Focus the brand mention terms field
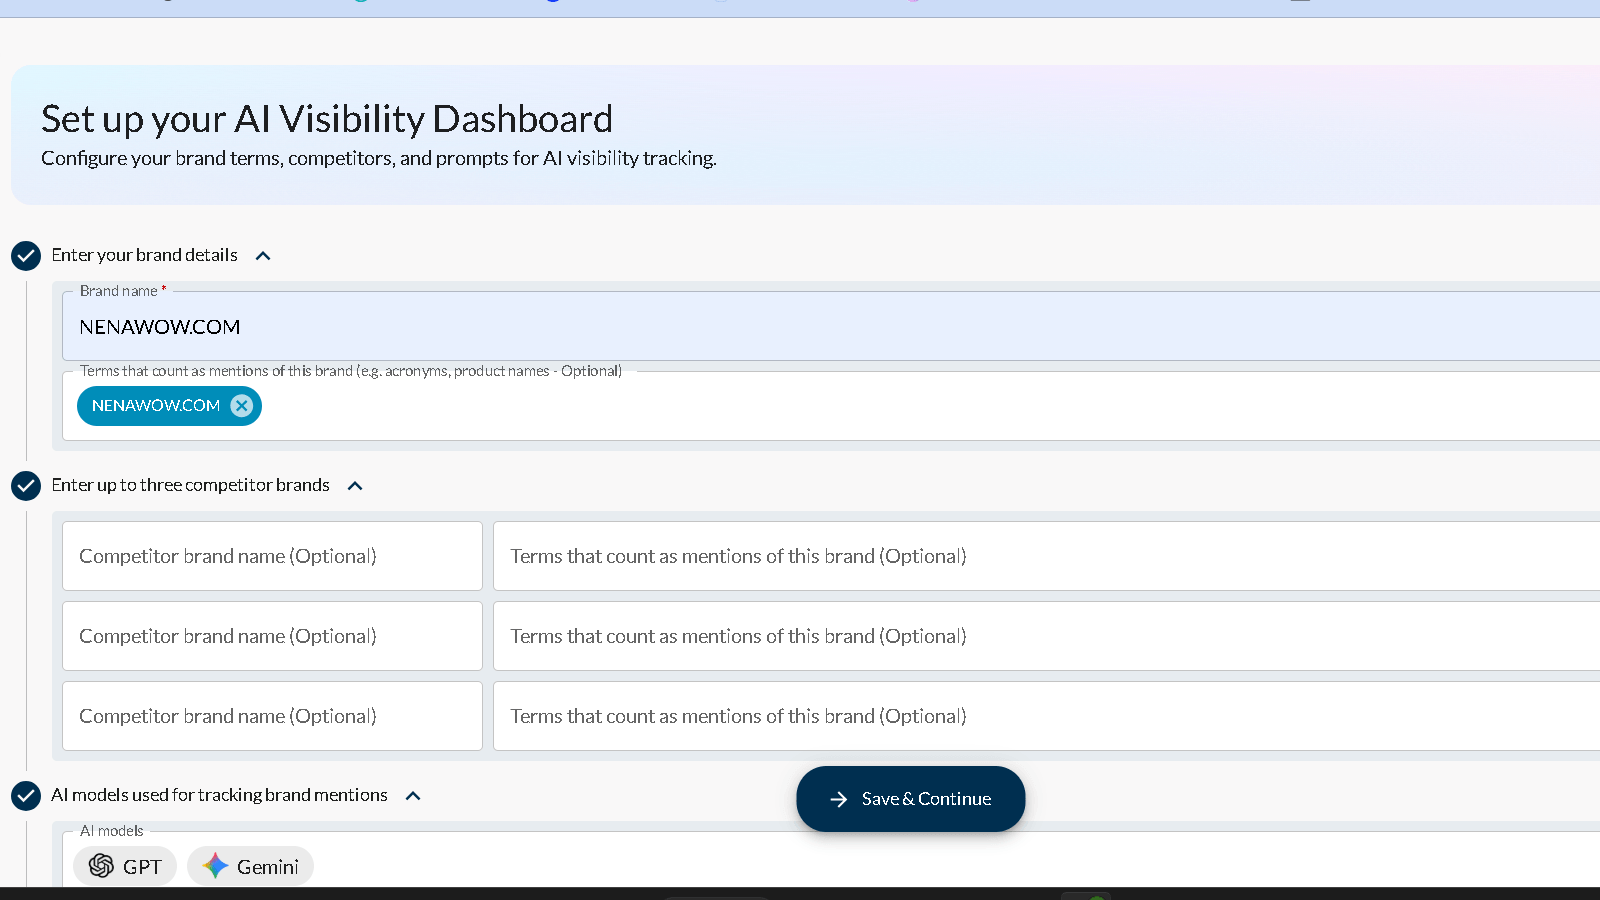The height and width of the screenshot is (900, 1600). click(831, 406)
